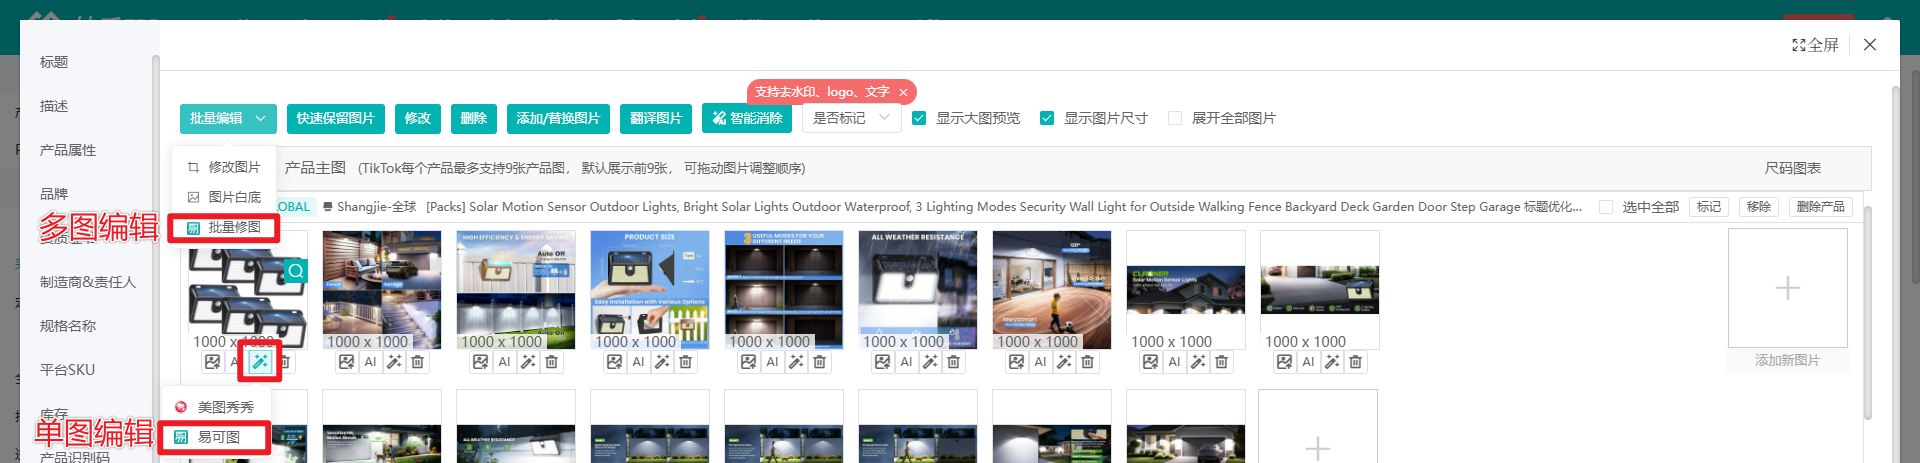
Task: Toggle 显示大图预览 checkbox
Action: click(919, 118)
